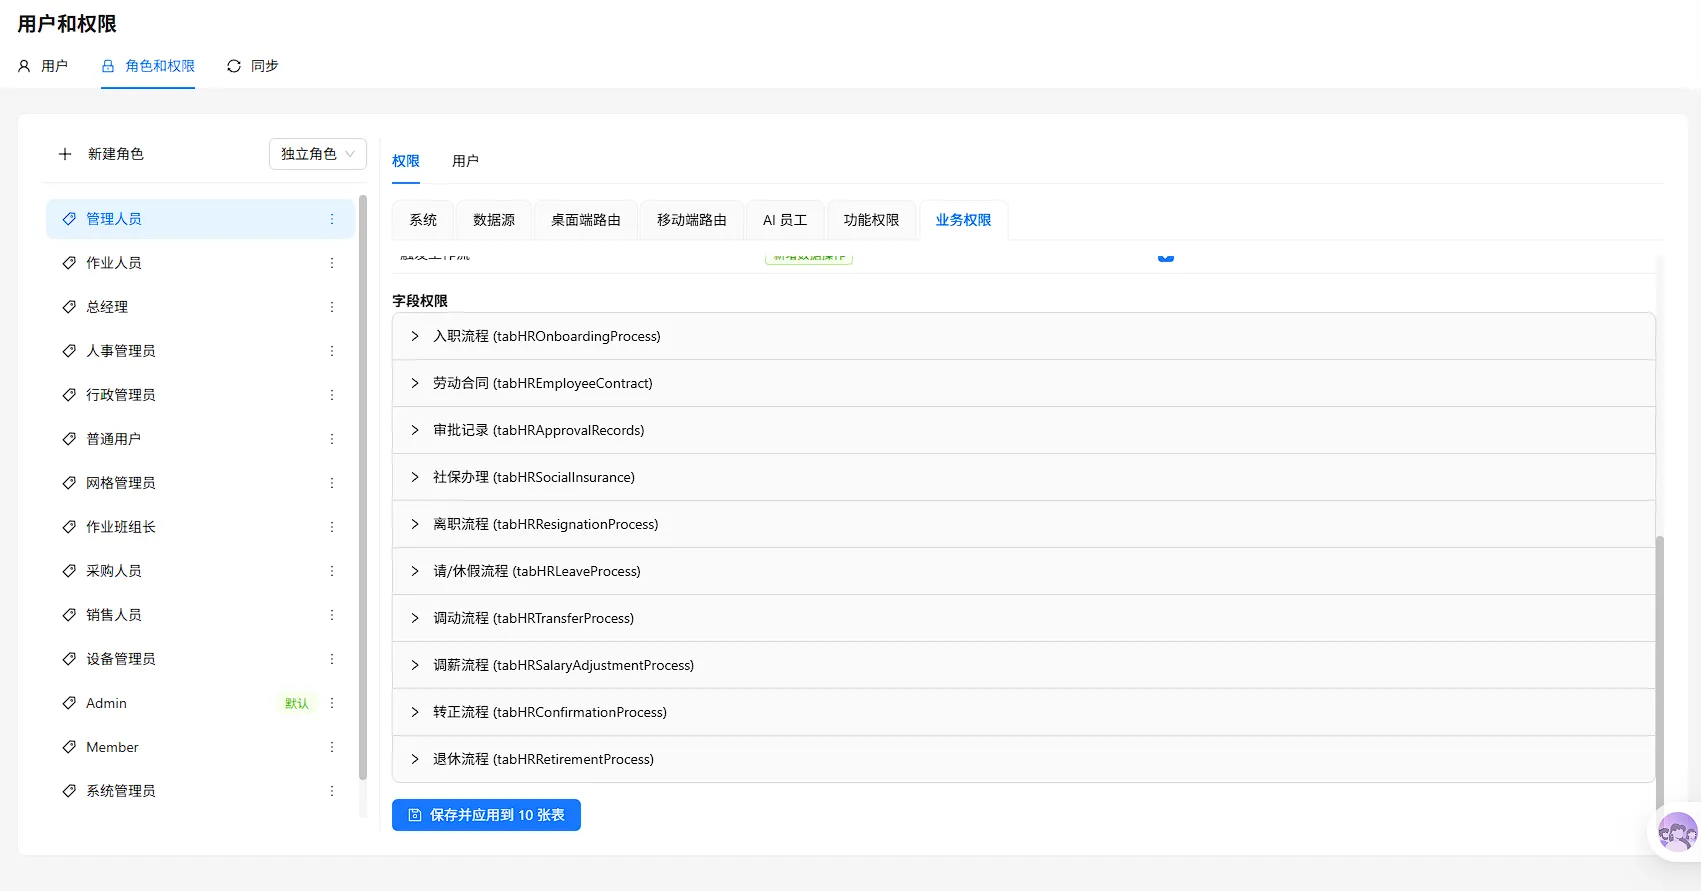Screen dimensions: 1701x891
Task: Open more options for 作业班组长 role
Action: [332, 527]
